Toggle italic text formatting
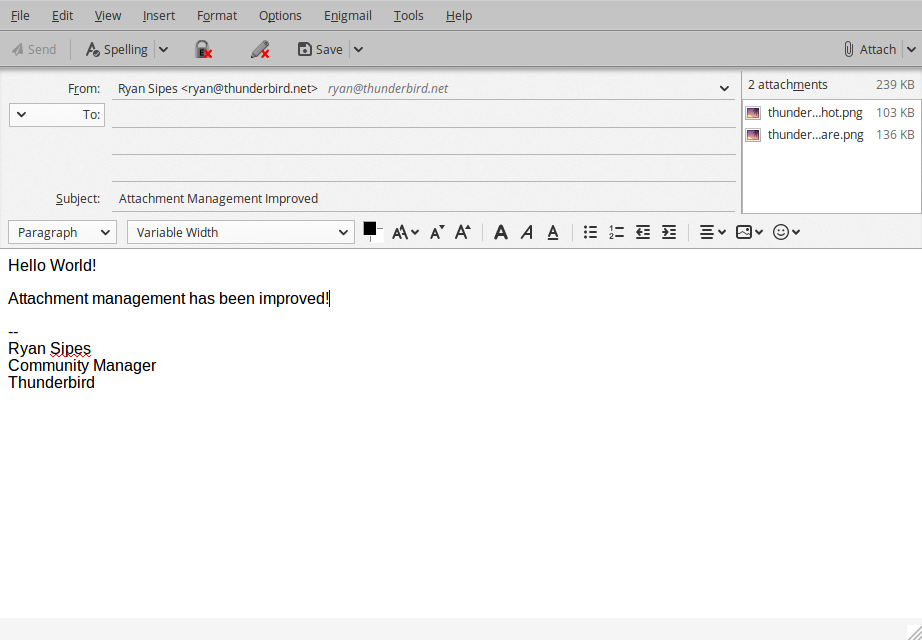 [527, 232]
